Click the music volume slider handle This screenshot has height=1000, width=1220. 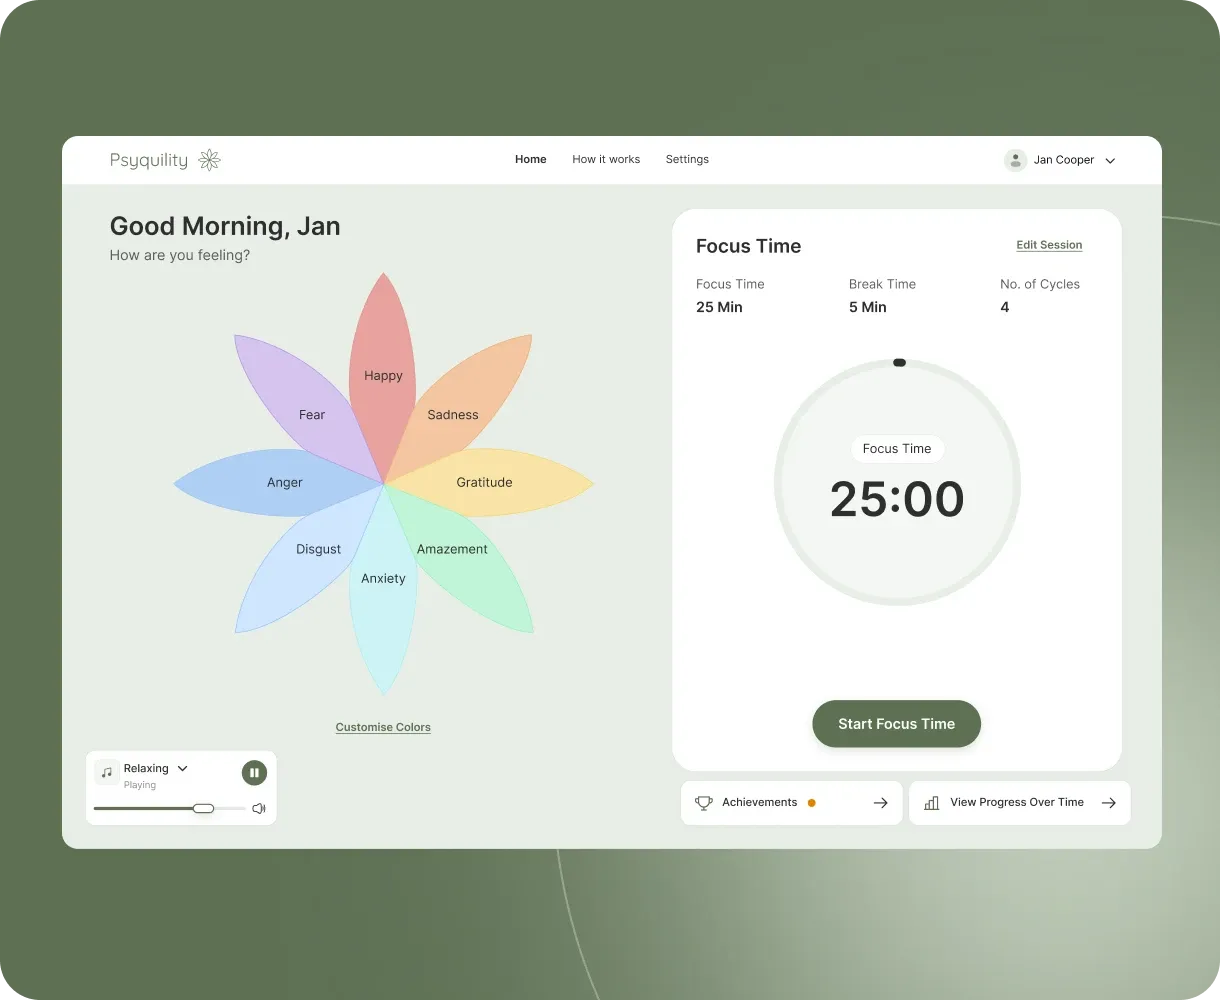[x=203, y=808]
